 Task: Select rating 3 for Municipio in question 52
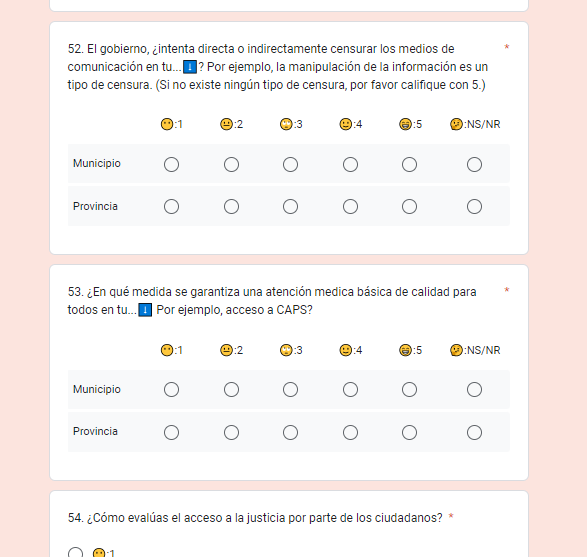coord(291,165)
